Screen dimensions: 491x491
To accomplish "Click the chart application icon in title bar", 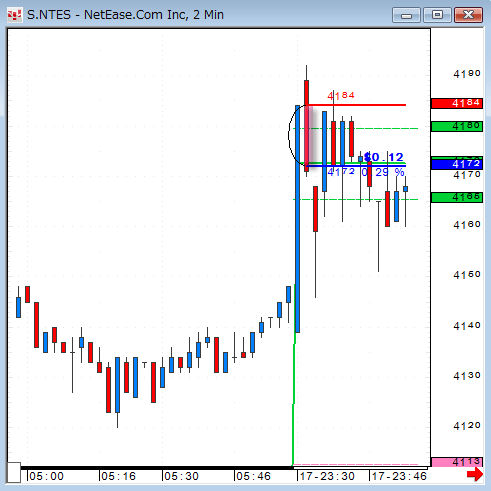I will coord(15,15).
